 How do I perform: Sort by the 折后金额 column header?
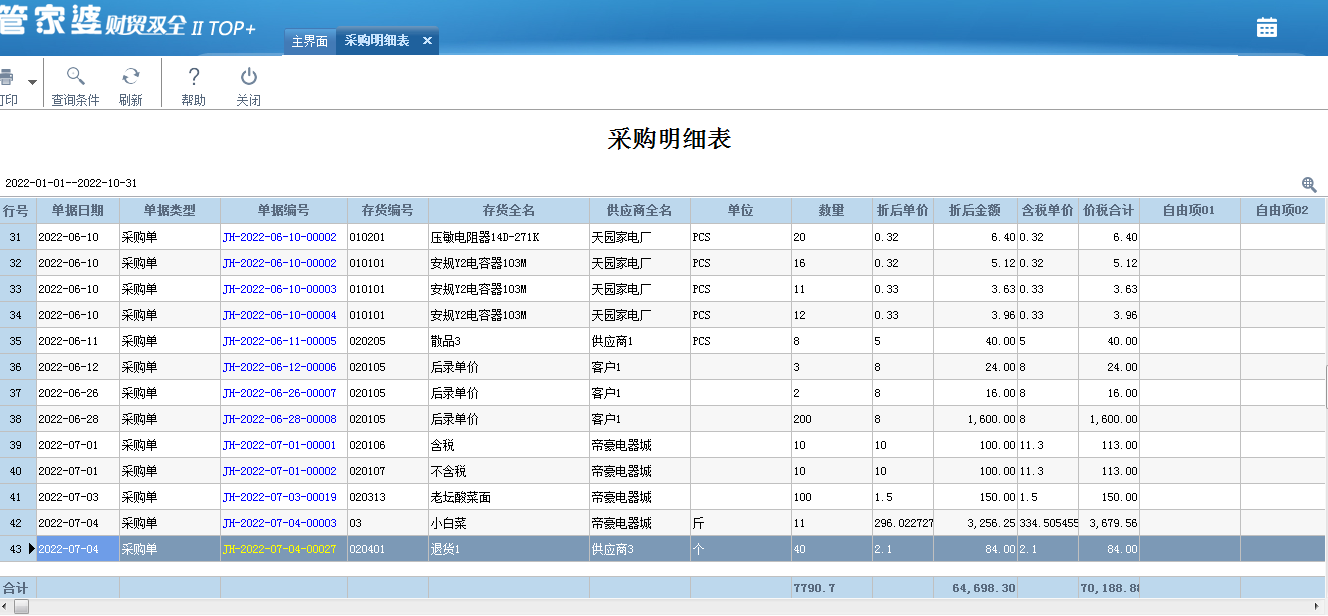(974, 211)
